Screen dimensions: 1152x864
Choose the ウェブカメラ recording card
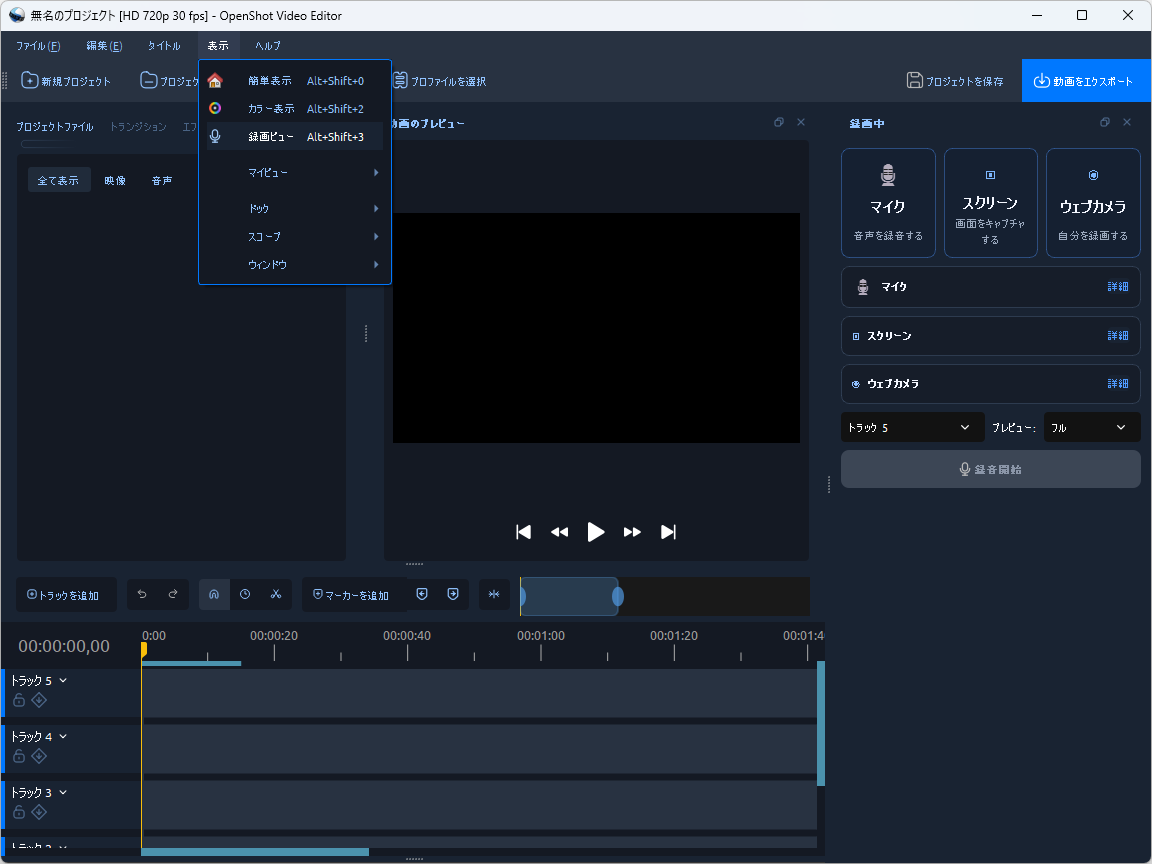pos(1093,203)
